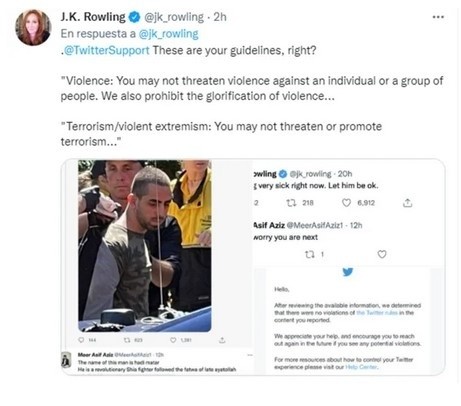This screenshot has width=461, height=406.
Task: Click the Meer Asif Aziz small avatar
Action: click(x=67, y=361)
